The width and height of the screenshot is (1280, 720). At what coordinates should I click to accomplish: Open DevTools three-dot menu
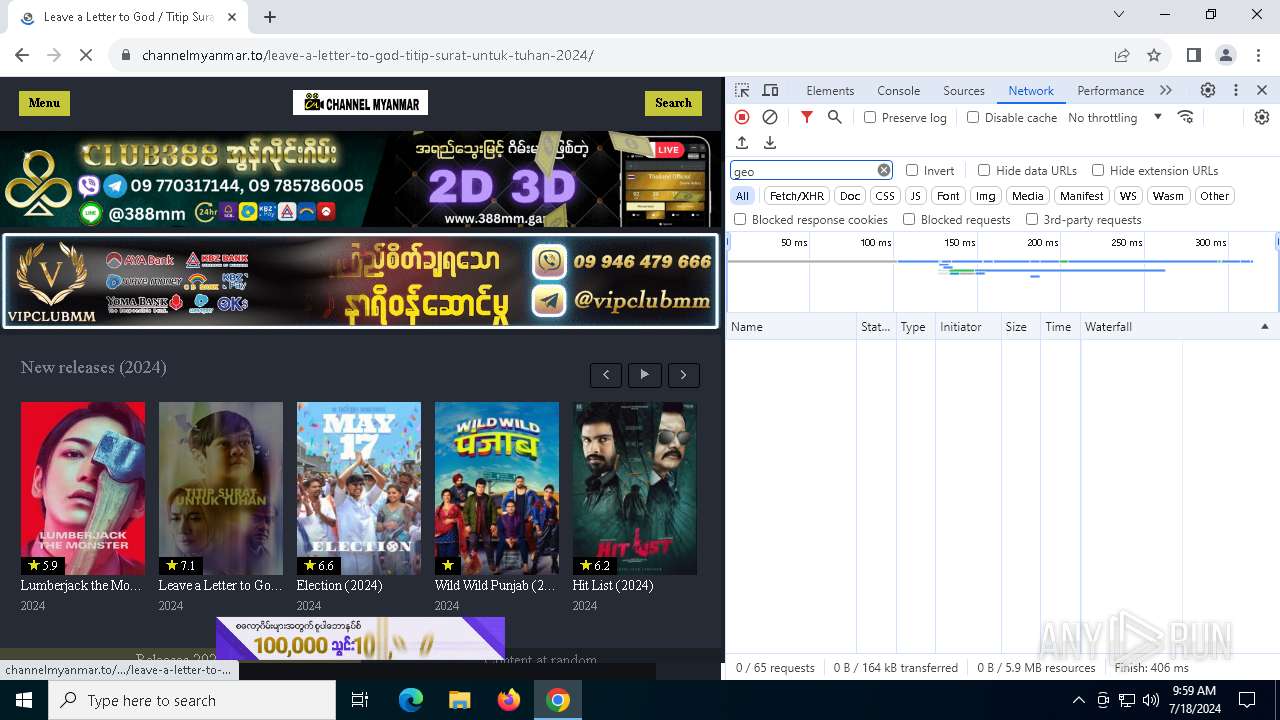click(x=1236, y=90)
